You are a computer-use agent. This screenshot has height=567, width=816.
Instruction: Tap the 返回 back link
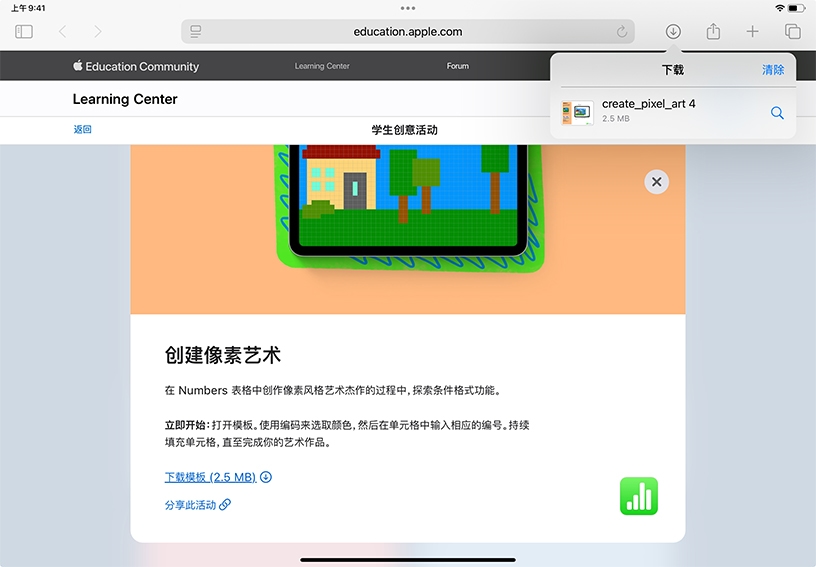tap(82, 130)
